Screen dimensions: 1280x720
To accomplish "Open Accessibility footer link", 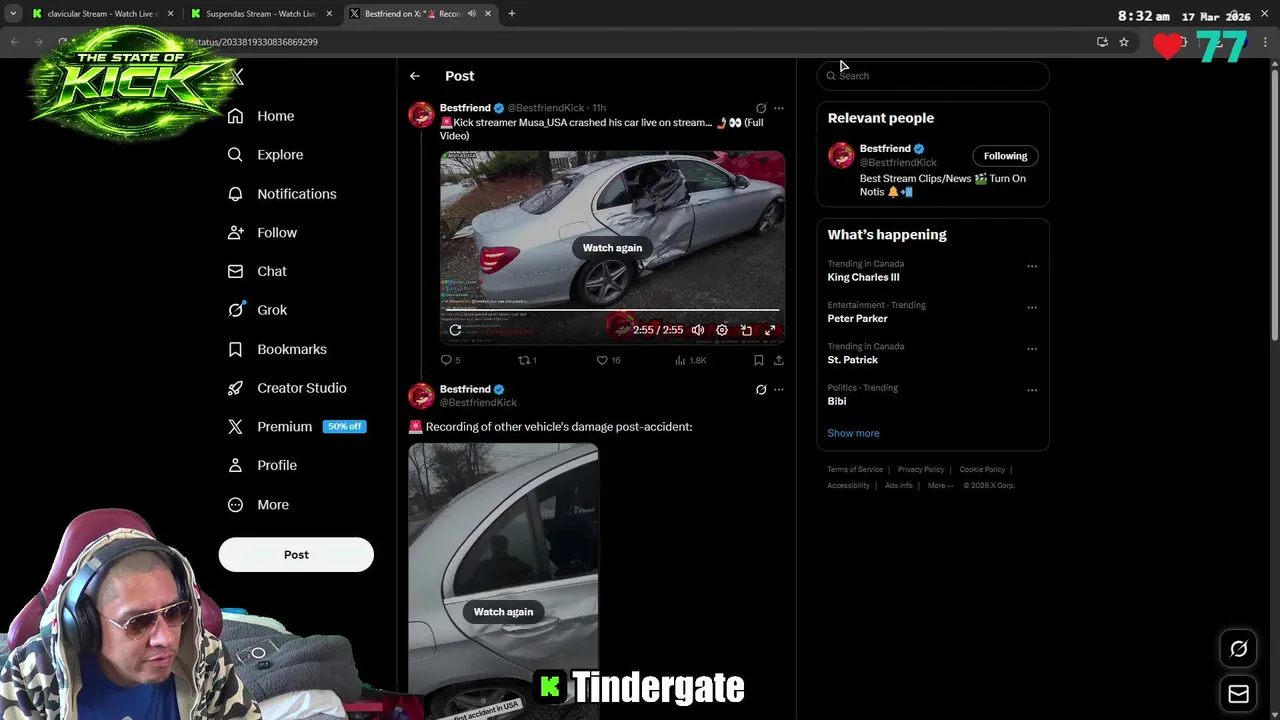I will tap(848, 486).
